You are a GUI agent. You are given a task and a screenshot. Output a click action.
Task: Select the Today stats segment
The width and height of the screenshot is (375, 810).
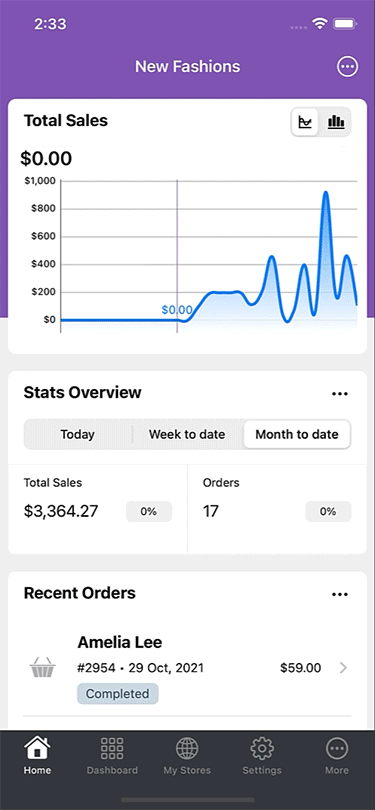[77, 434]
